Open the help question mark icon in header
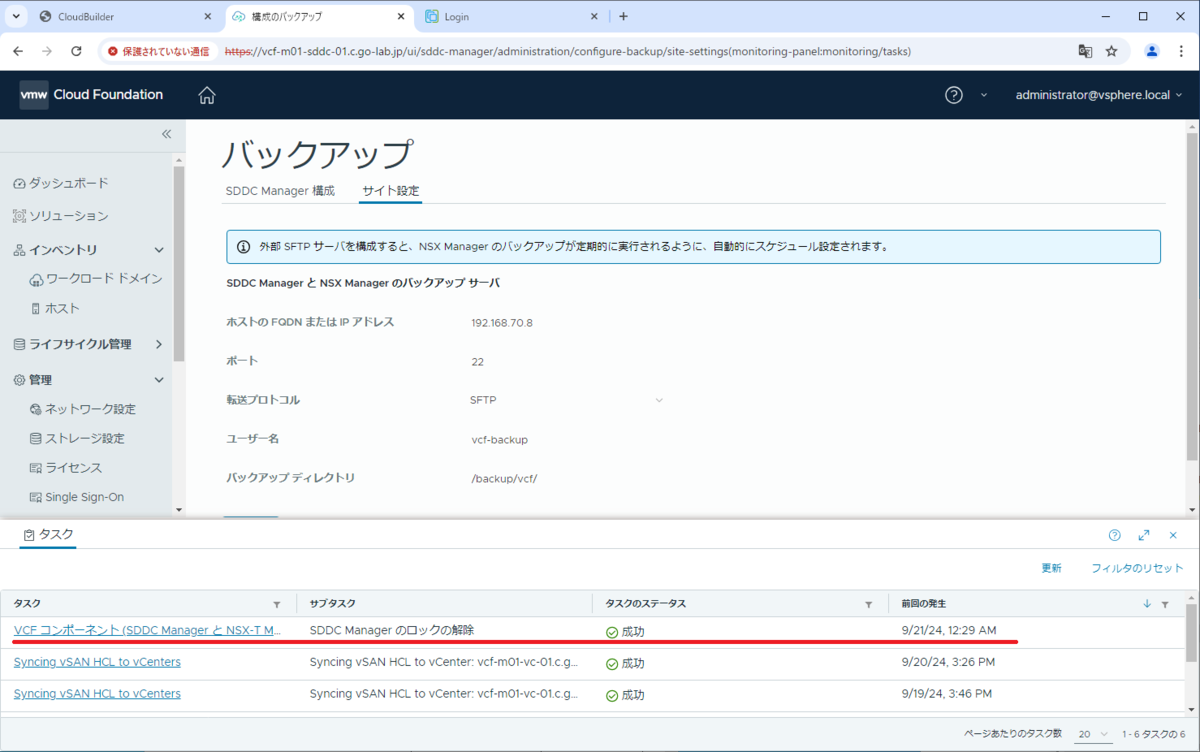Image resolution: width=1200 pixels, height=752 pixels. (x=954, y=95)
